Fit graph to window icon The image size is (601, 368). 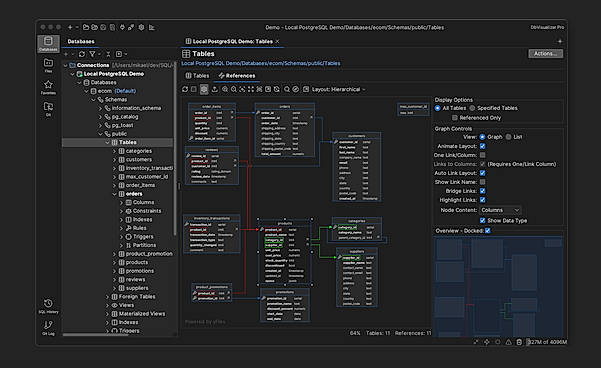pyautogui.click(x=251, y=89)
